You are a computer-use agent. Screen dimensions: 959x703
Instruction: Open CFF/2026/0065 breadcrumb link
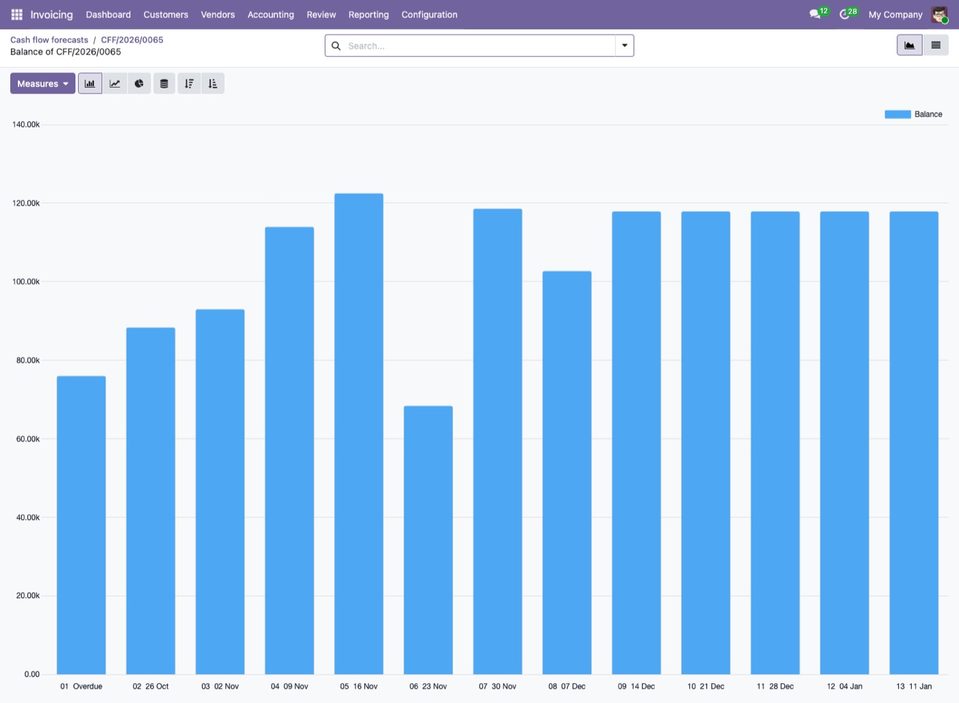[x=132, y=40]
